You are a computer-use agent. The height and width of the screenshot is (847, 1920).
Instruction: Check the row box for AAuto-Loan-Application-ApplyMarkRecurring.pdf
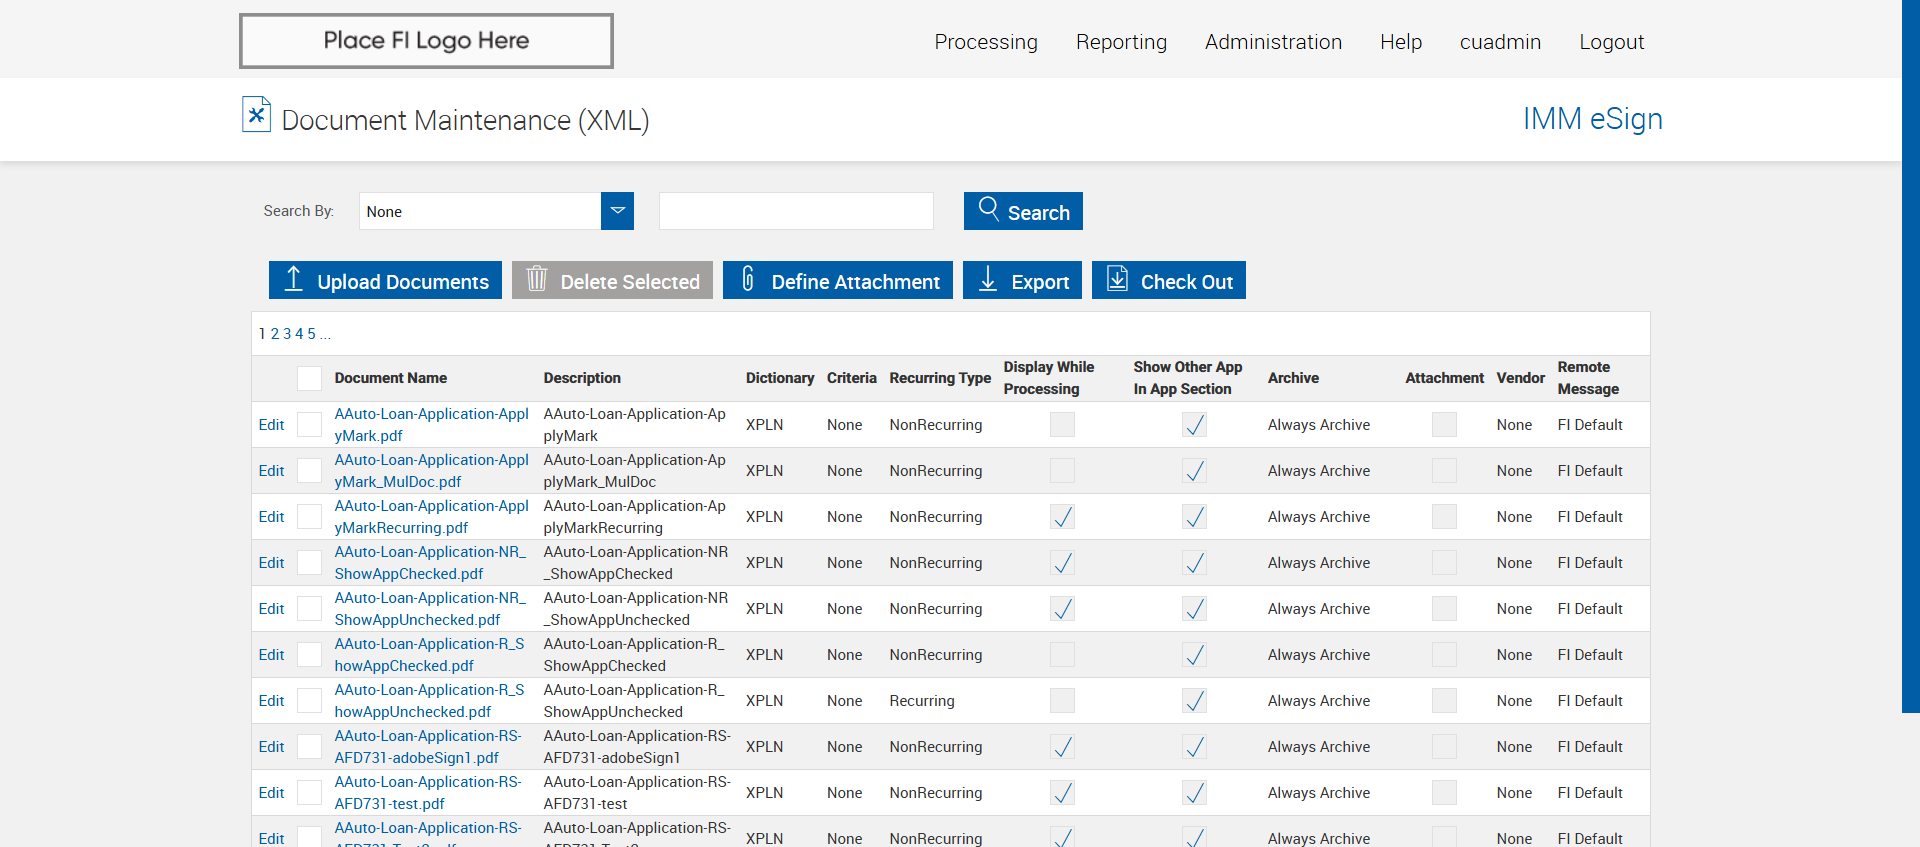(x=310, y=517)
